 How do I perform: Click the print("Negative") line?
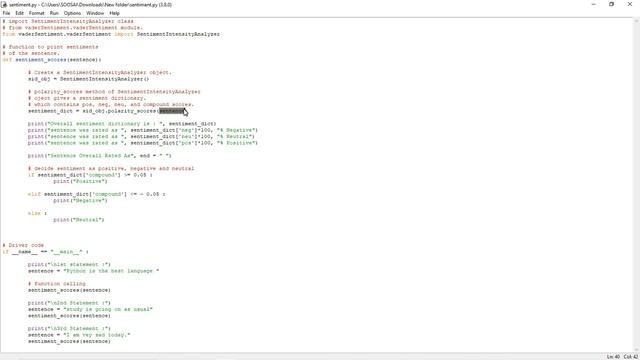click(x=80, y=201)
